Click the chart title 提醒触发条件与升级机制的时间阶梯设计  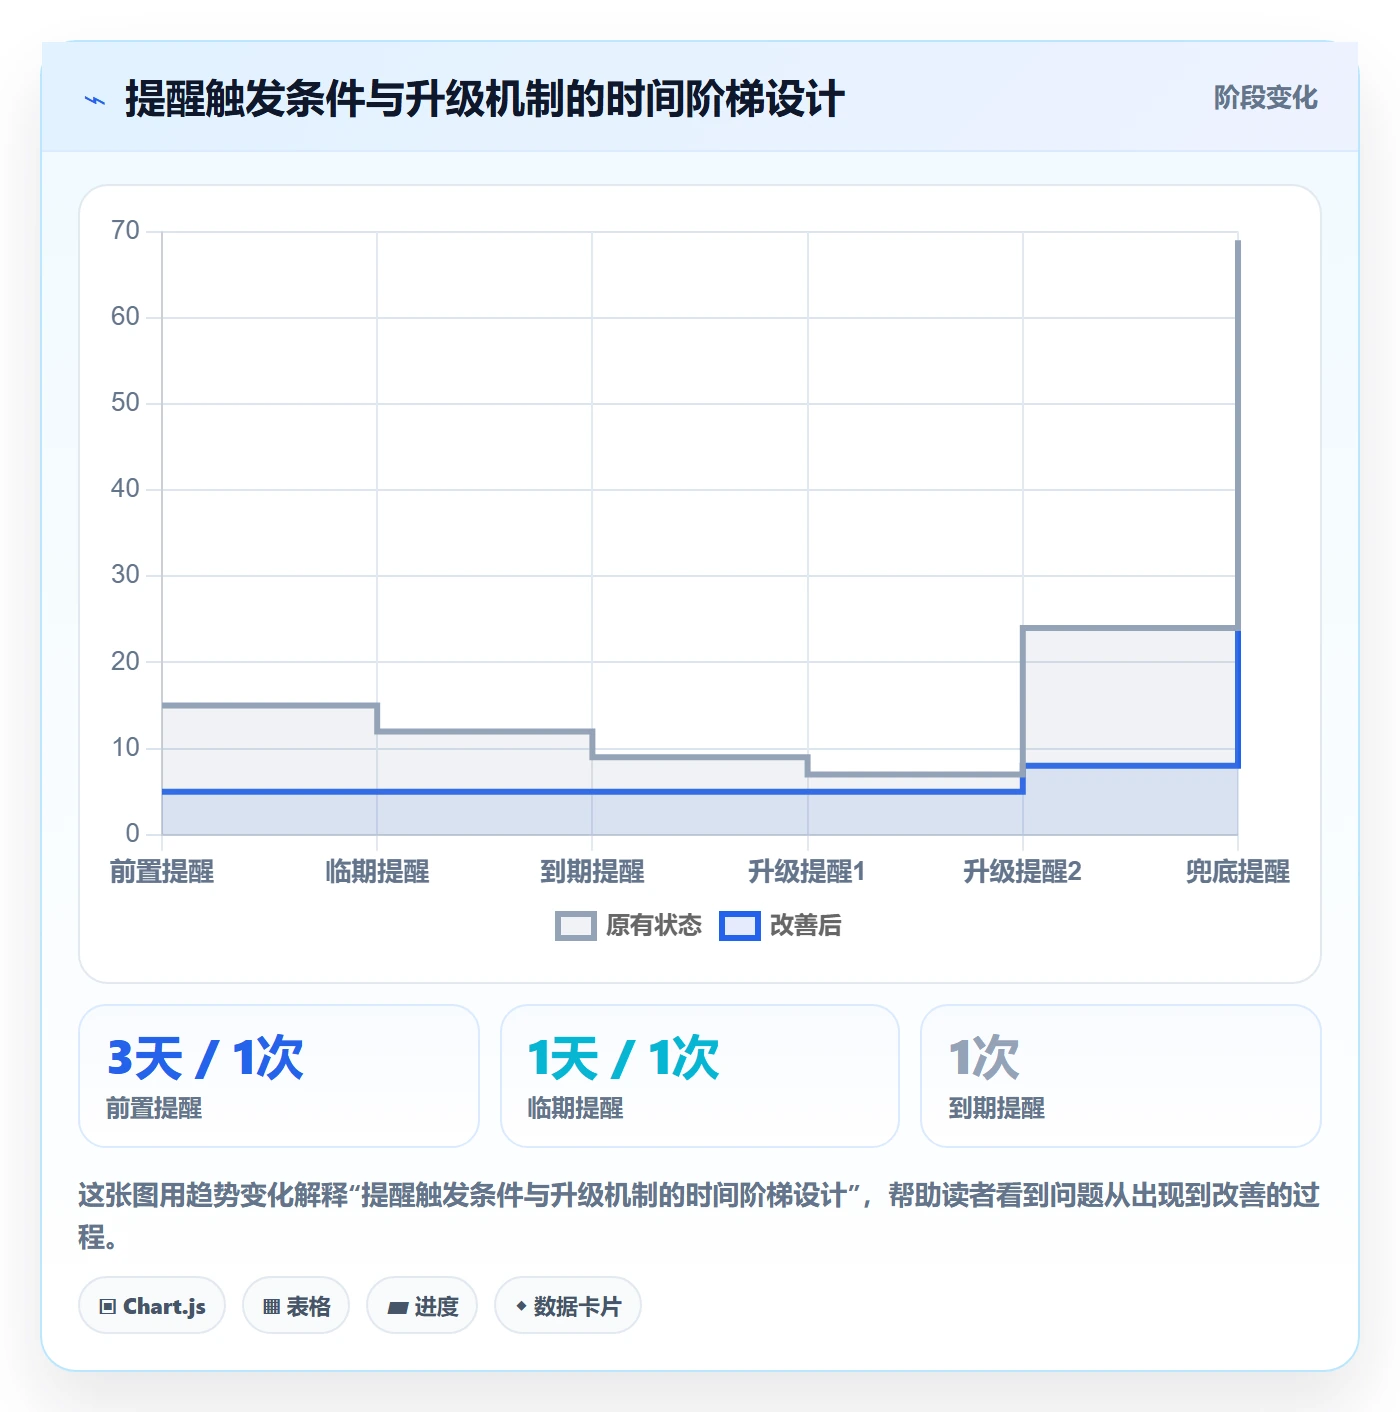485,99
